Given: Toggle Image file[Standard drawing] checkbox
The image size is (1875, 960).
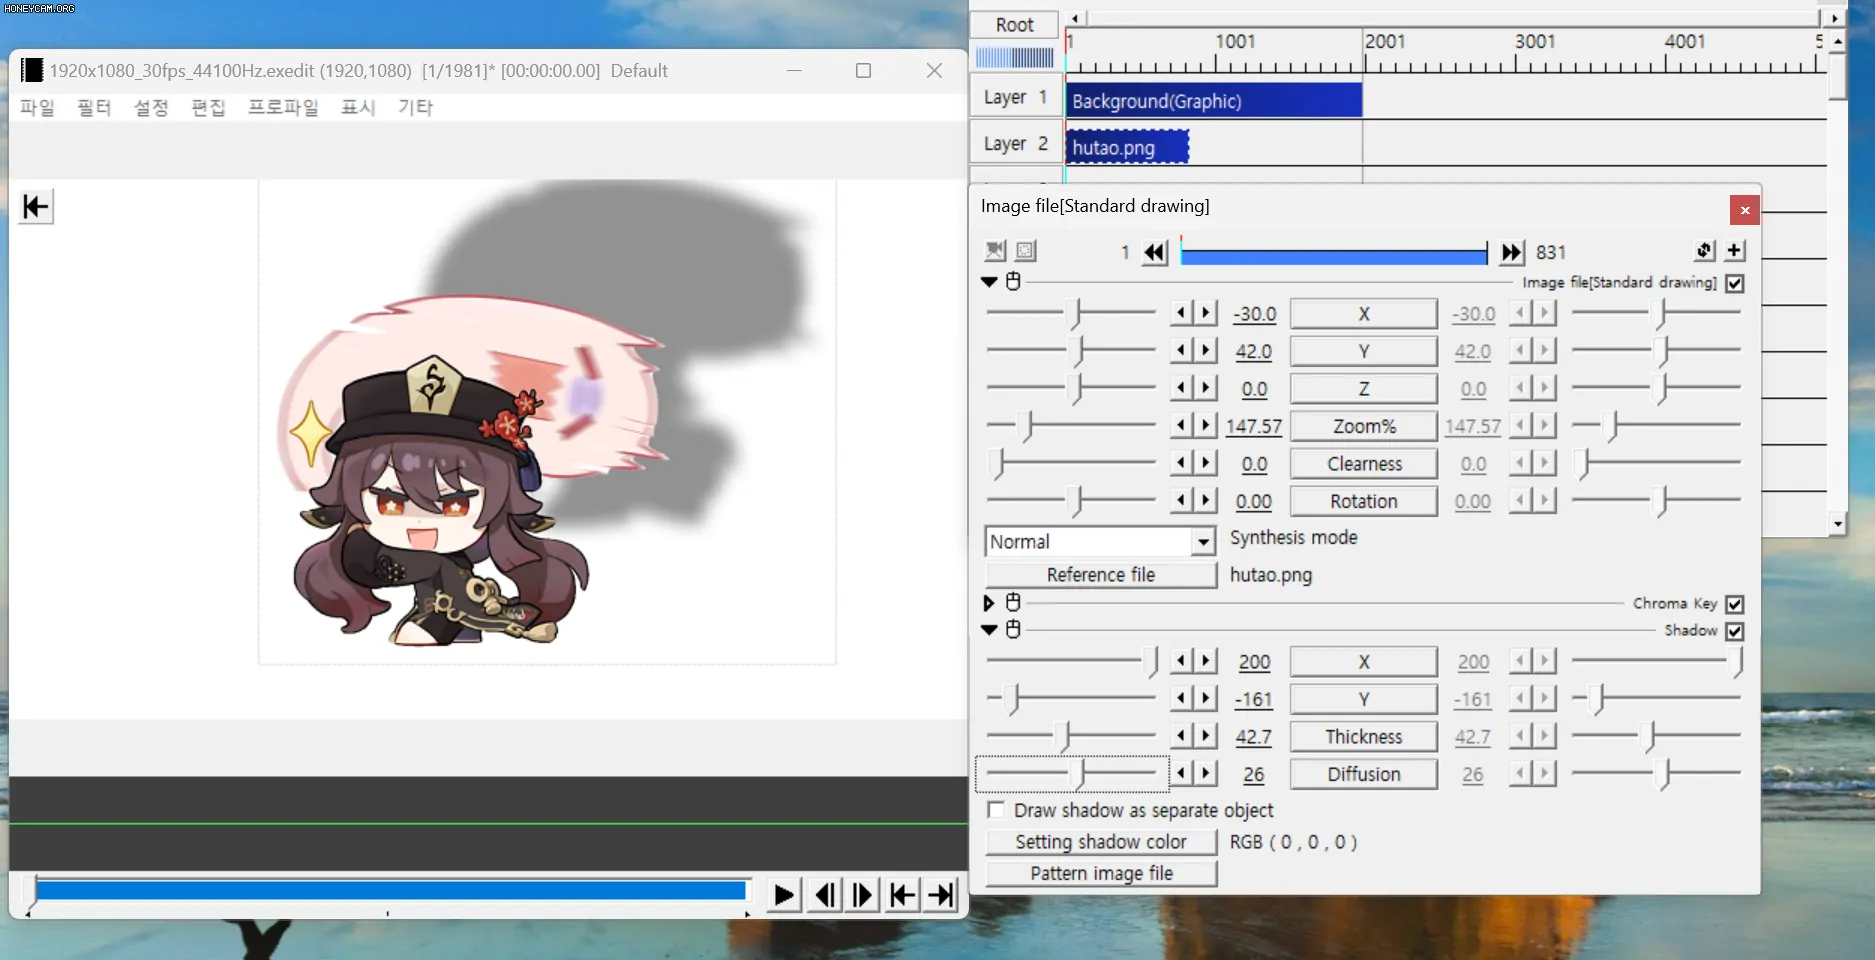Looking at the screenshot, I should (1735, 283).
